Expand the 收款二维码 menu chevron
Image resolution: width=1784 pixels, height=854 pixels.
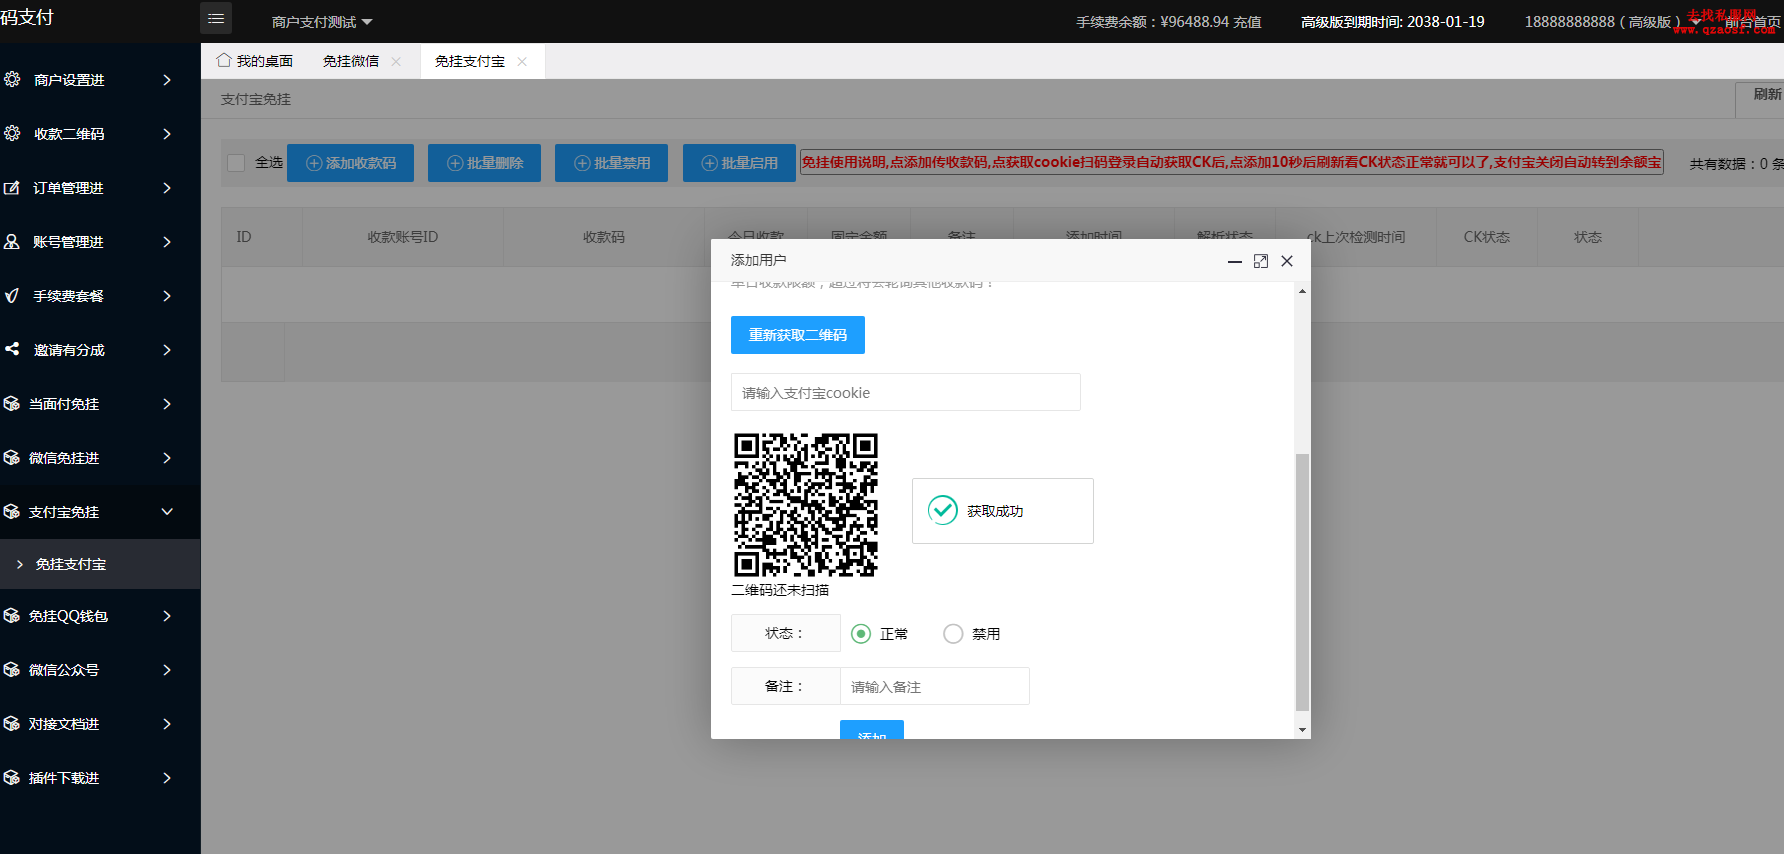click(x=167, y=133)
